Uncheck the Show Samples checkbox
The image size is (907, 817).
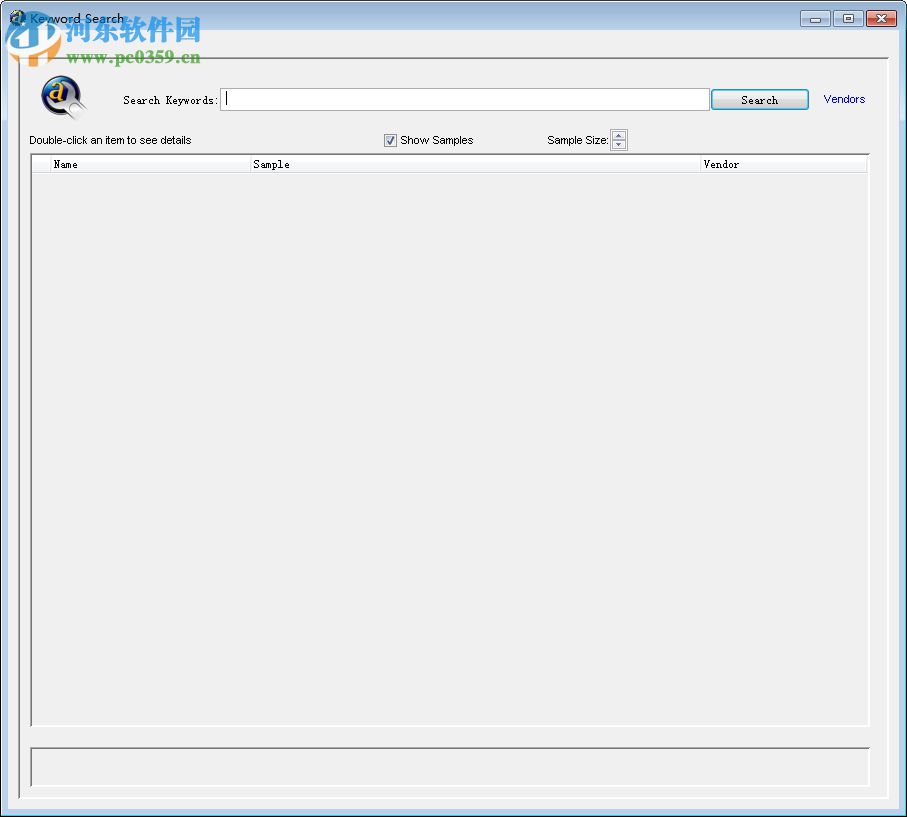(390, 140)
